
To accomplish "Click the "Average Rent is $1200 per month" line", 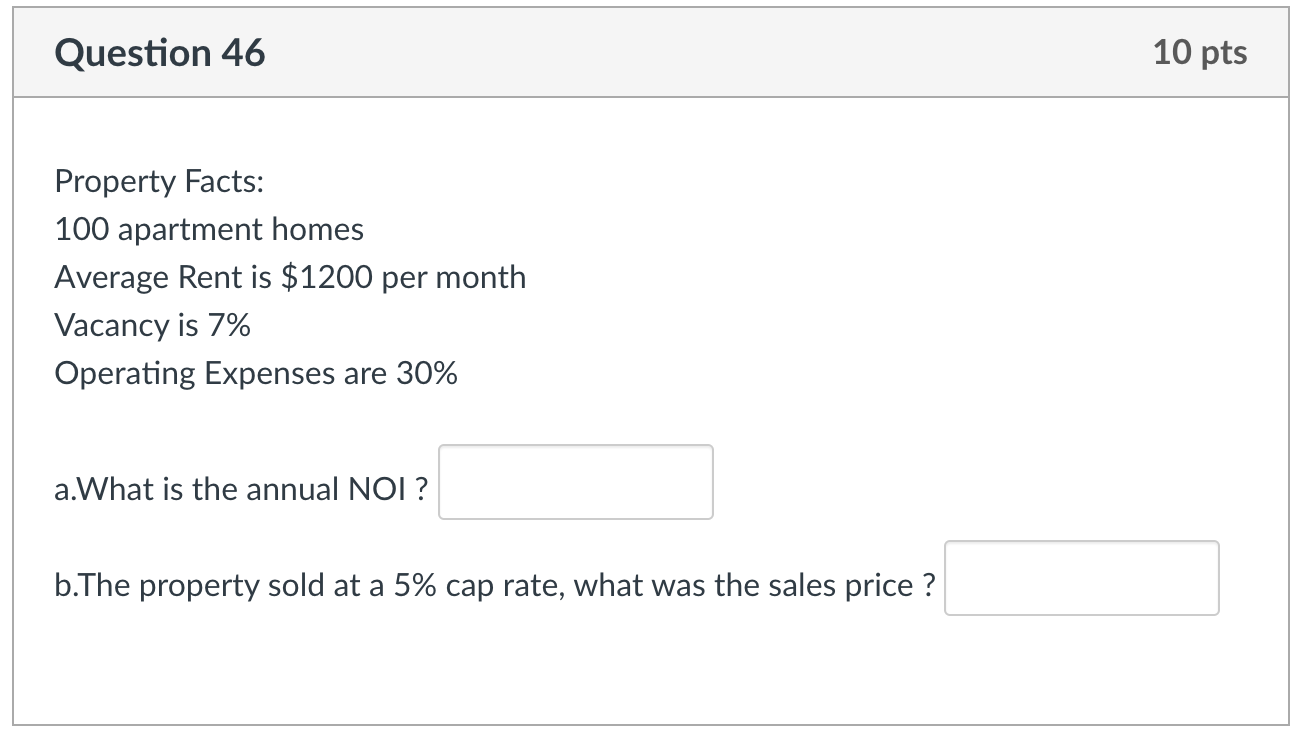I will coord(290,277).
